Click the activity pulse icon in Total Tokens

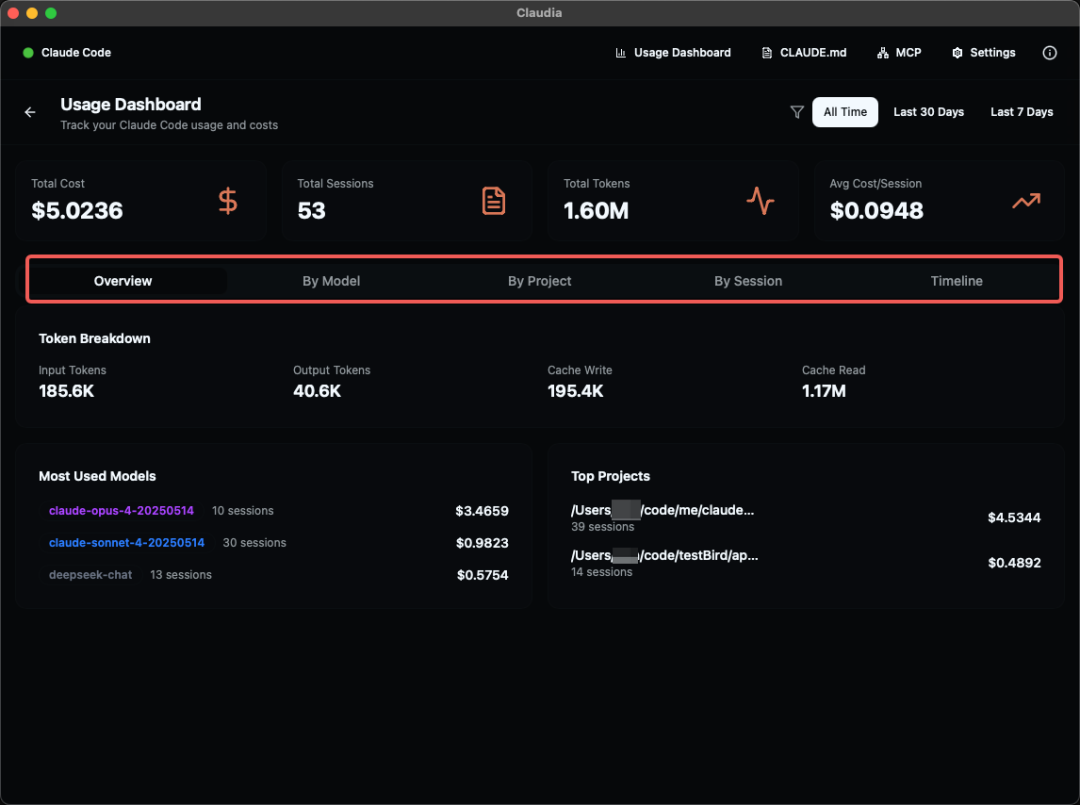[760, 201]
